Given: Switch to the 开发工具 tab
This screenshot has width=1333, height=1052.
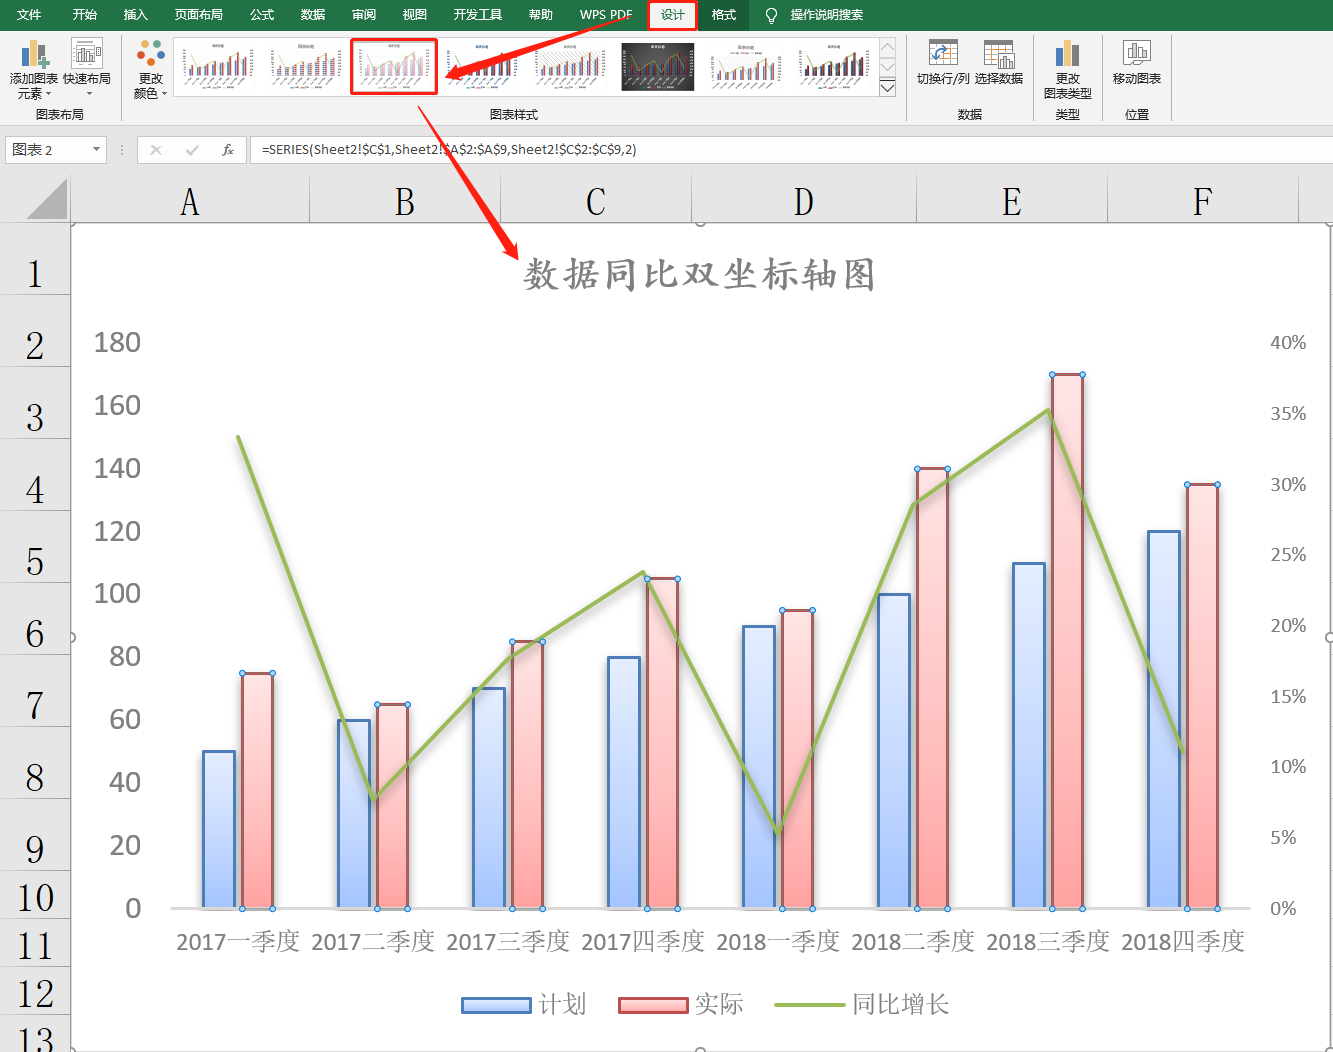Looking at the screenshot, I should pos(477,15).
